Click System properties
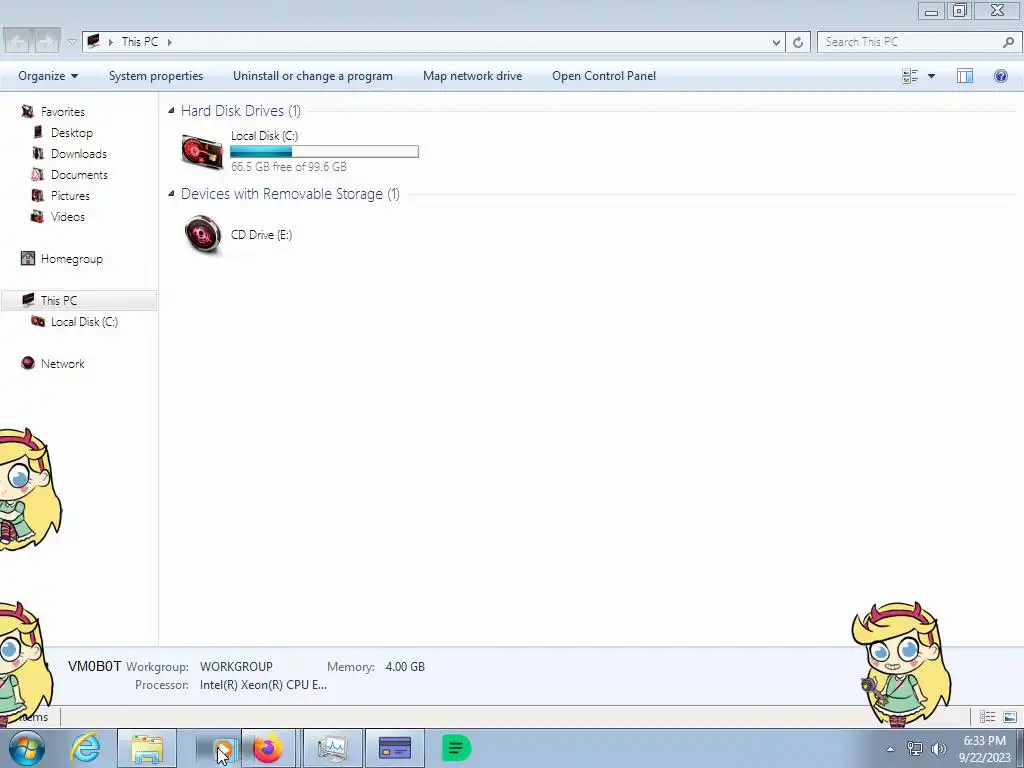The height and width of the screenshot is (768, 1024). coord(155,76)
